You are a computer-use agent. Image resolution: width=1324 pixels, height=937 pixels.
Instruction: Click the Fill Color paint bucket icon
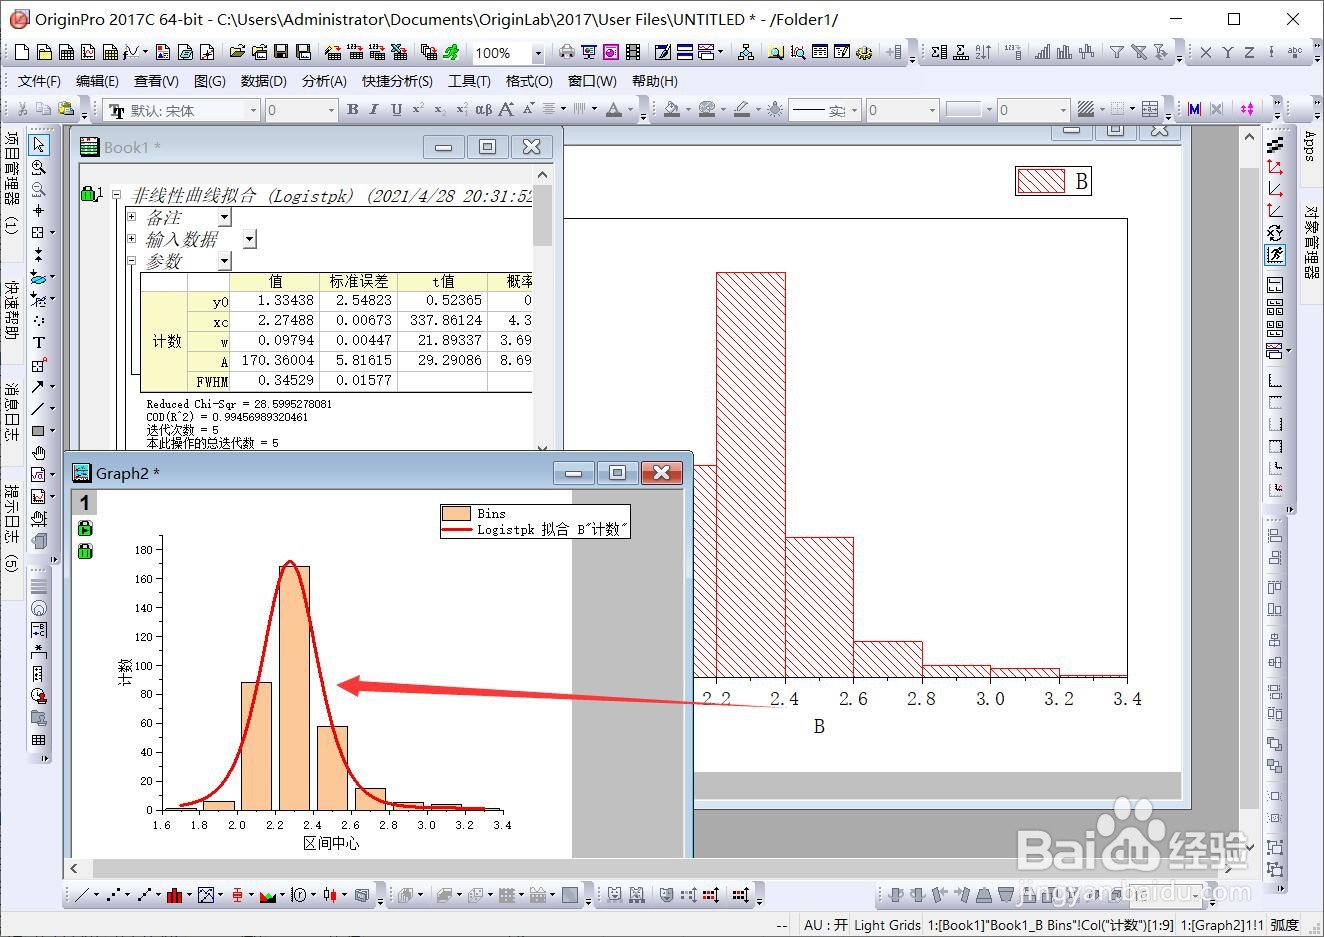point(672,110)
